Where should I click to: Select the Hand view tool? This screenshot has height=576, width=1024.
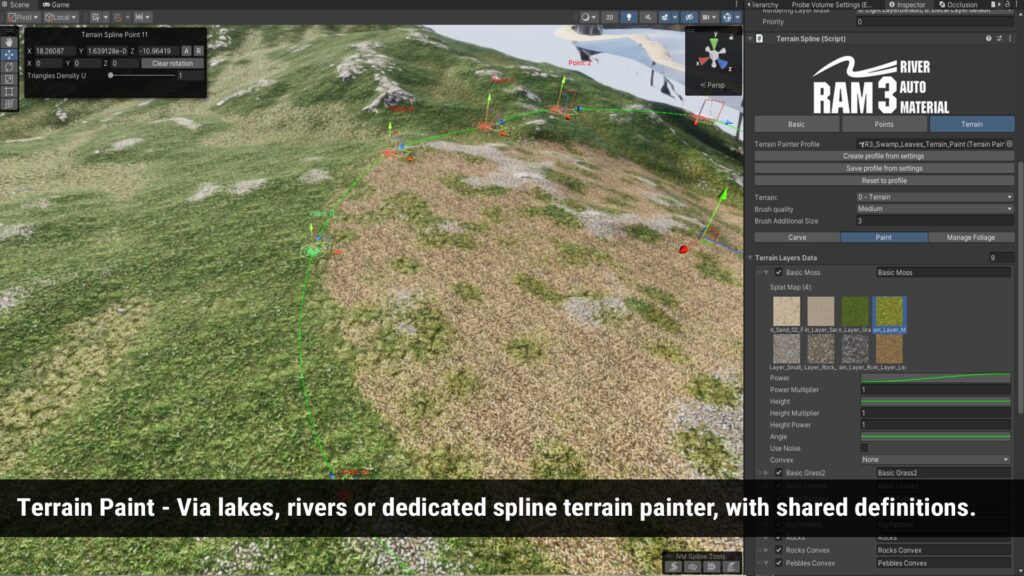[x=10, y=42]
